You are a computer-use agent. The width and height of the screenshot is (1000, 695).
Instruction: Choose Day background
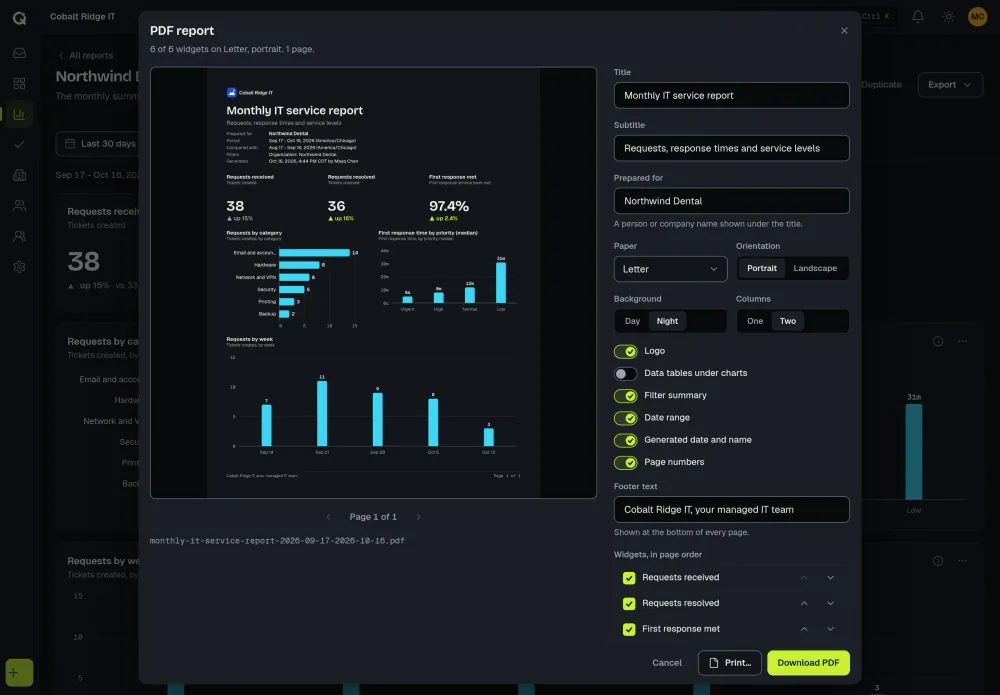[x=632, y=321]
